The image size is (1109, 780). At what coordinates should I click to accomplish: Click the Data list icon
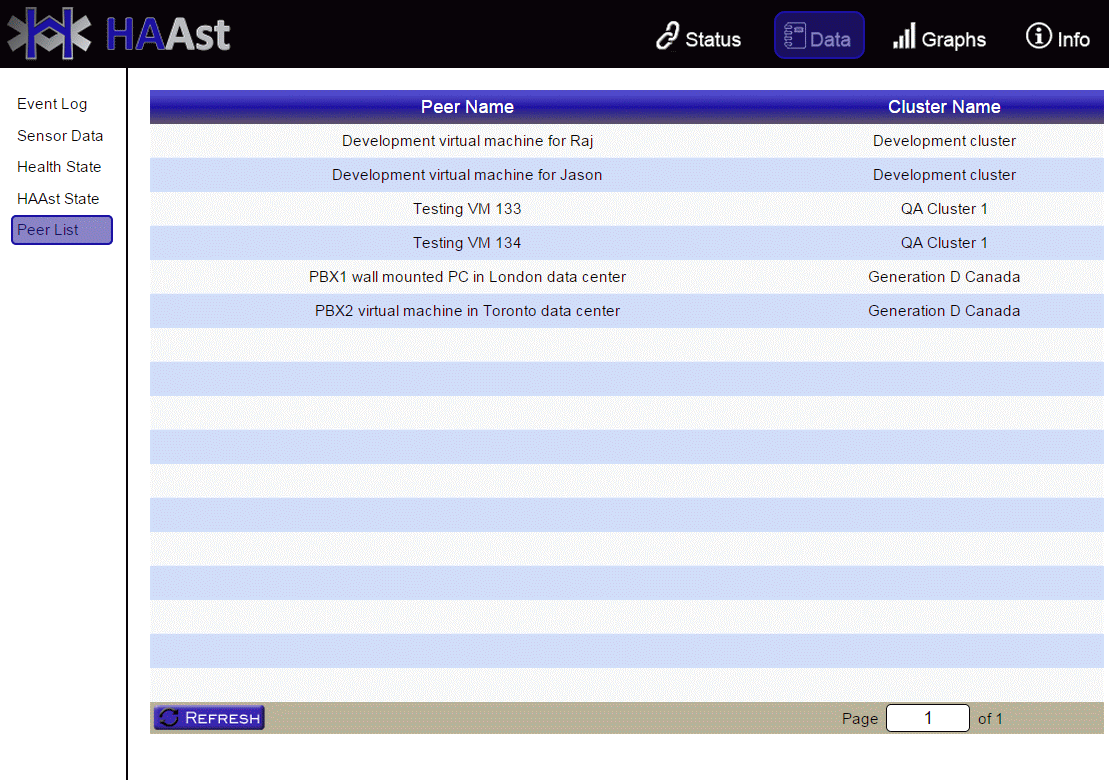795,36
